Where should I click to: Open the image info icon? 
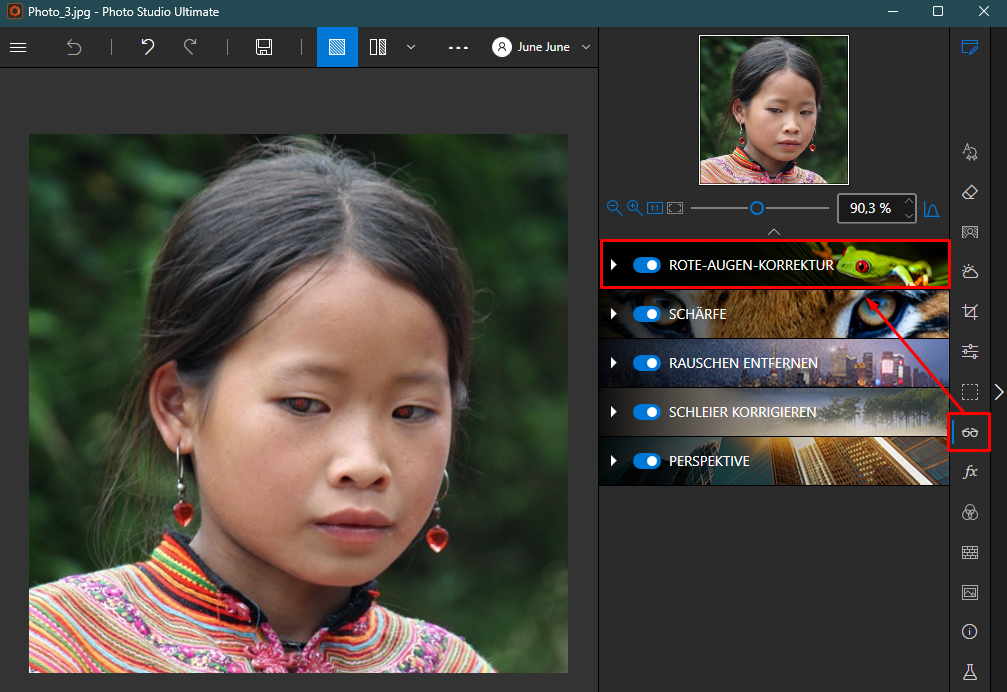969,632
